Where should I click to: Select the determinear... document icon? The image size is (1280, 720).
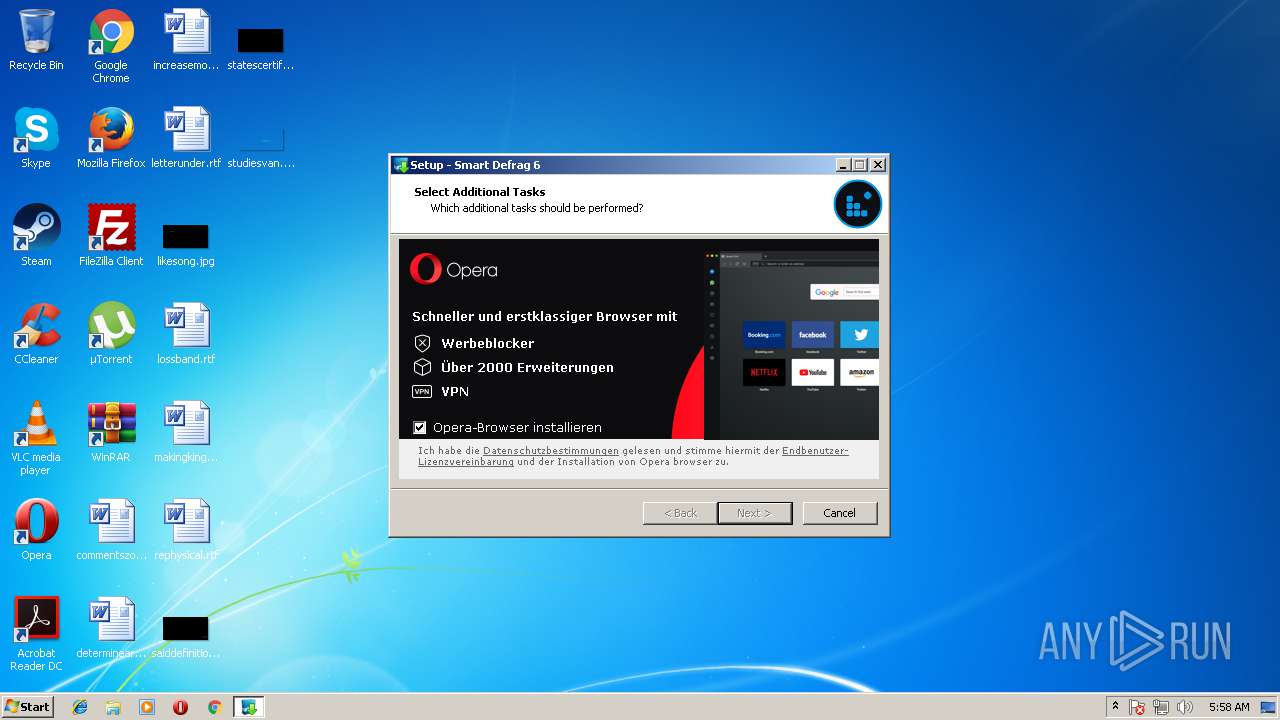coord(111,628)
